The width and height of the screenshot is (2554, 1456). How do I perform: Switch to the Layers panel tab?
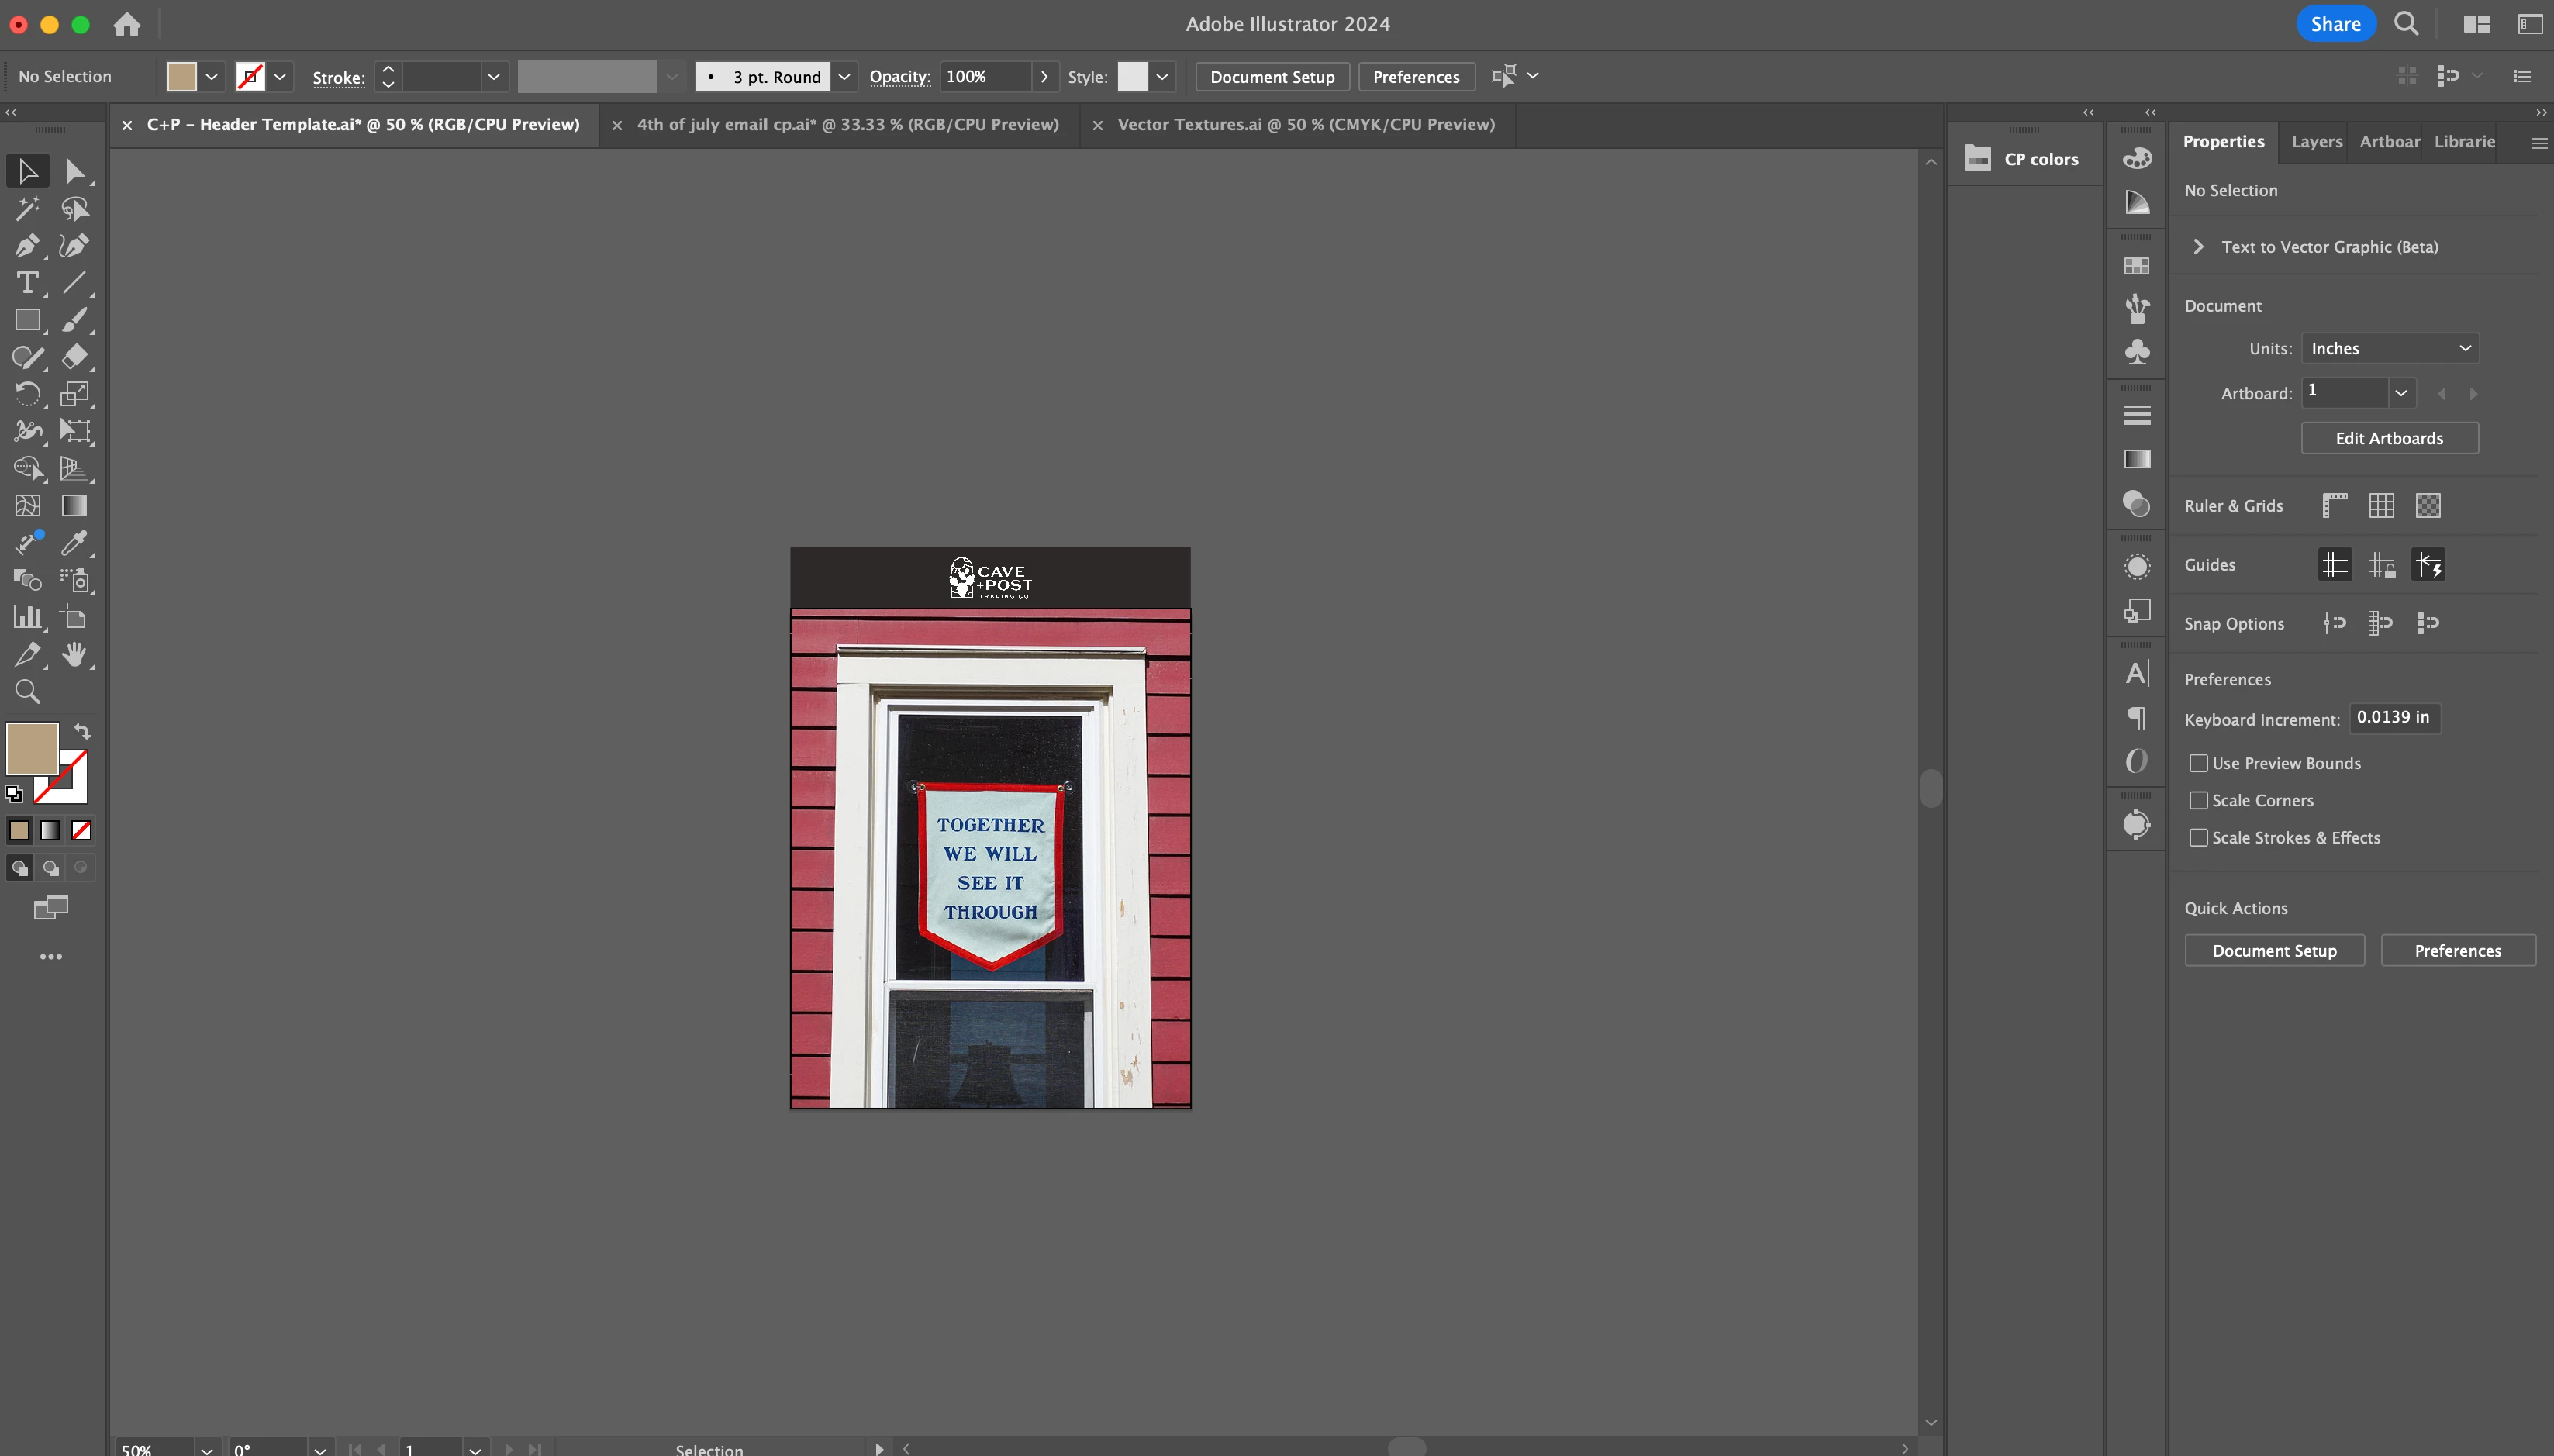tap(2316, 142)
